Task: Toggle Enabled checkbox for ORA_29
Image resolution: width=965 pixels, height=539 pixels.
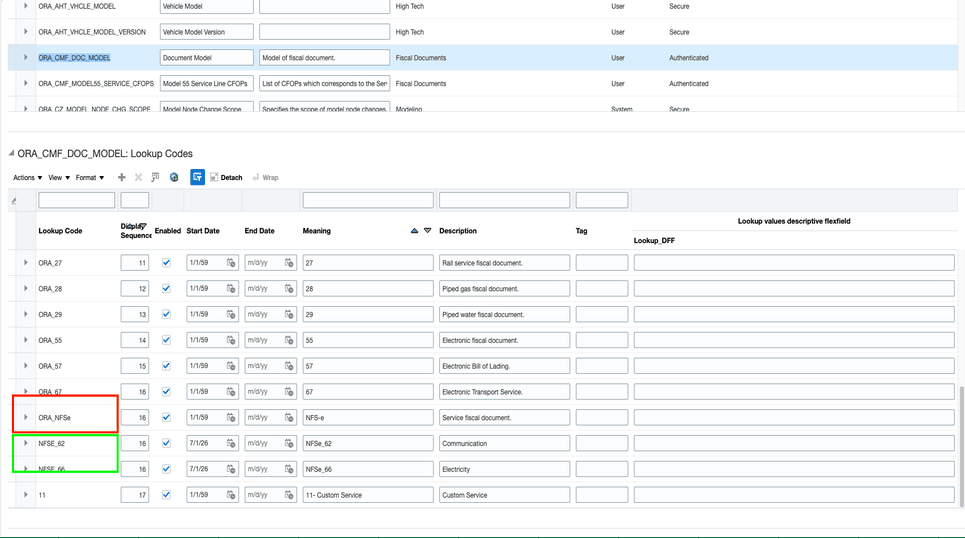Action: 166,314
